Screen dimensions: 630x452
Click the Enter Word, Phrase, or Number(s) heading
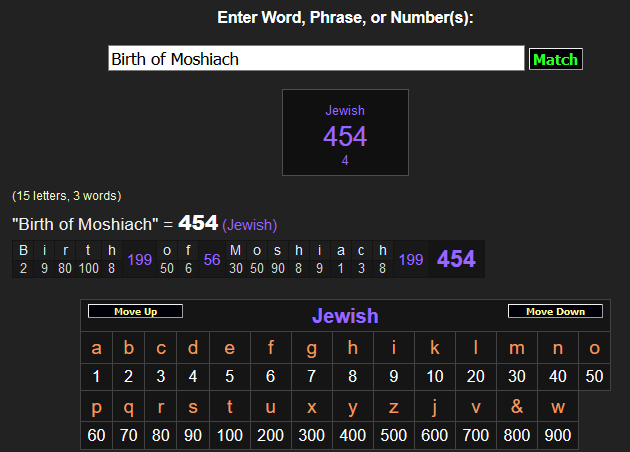point(345,17)
